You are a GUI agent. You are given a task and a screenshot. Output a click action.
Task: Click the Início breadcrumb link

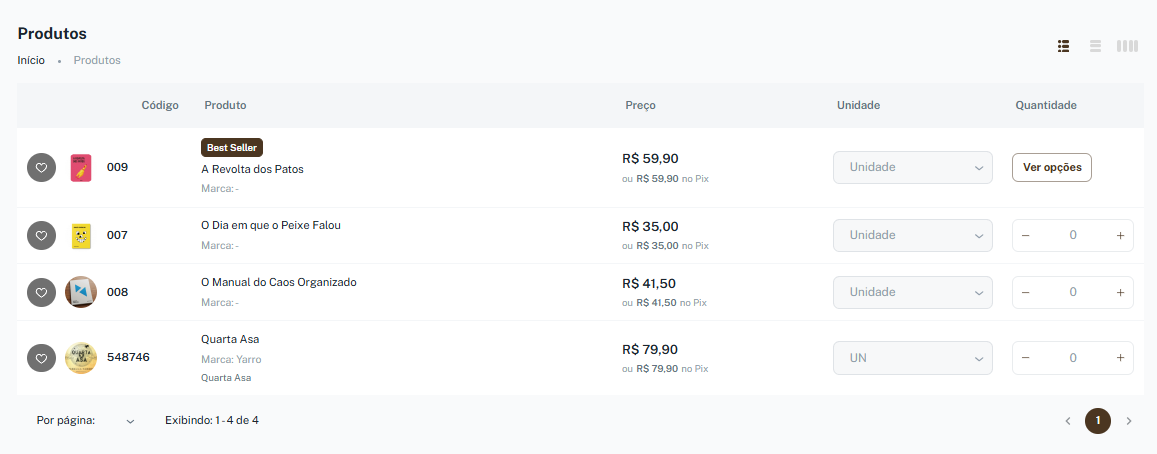click(x=31, y=60)
